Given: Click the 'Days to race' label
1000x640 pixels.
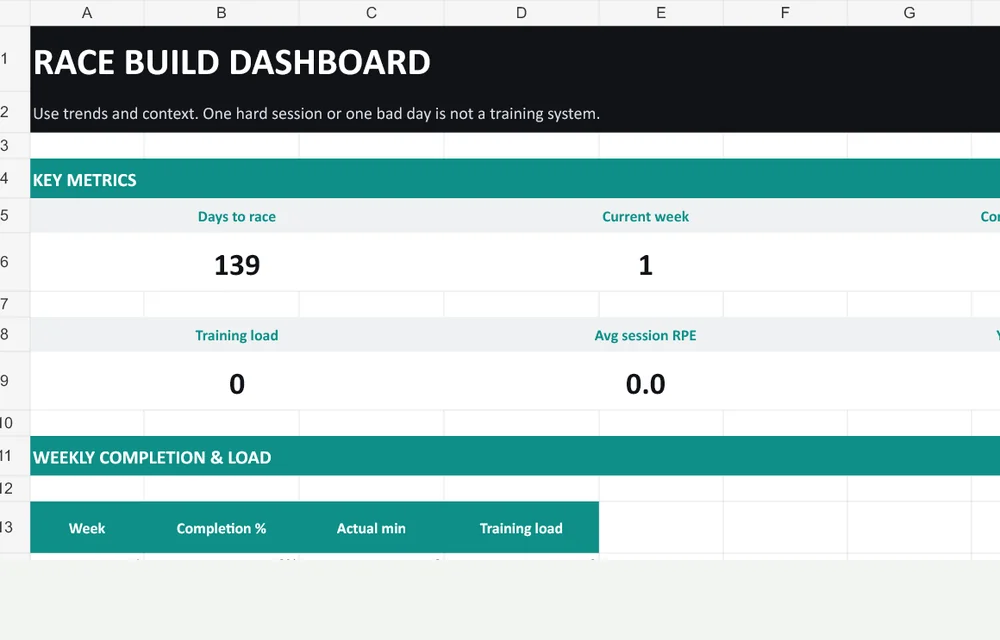Looking at the screenshot, I should point(237,217).
